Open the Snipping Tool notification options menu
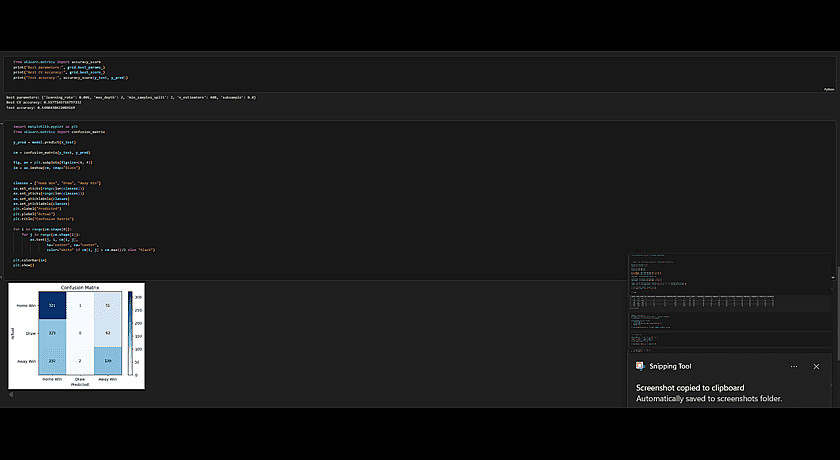The width and height of the screenshot is (840, 460). coord(793,367)
